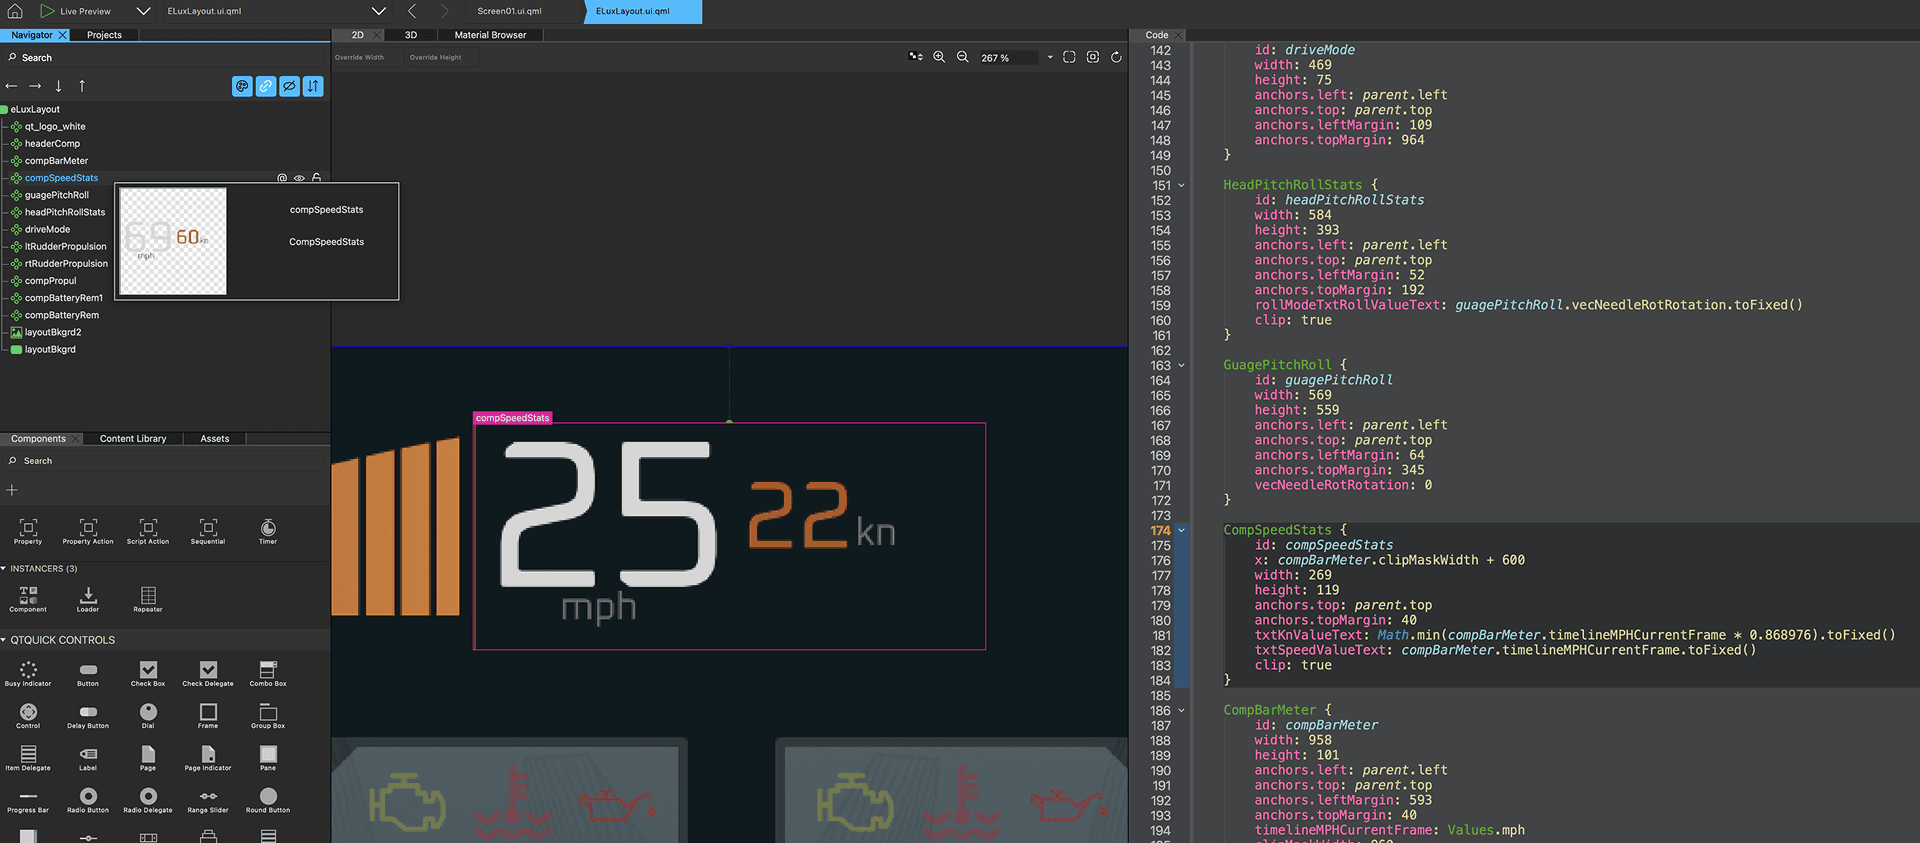Select the Check Box control
The width and height of the screenshot is (1920, 843).
[148, 674]
